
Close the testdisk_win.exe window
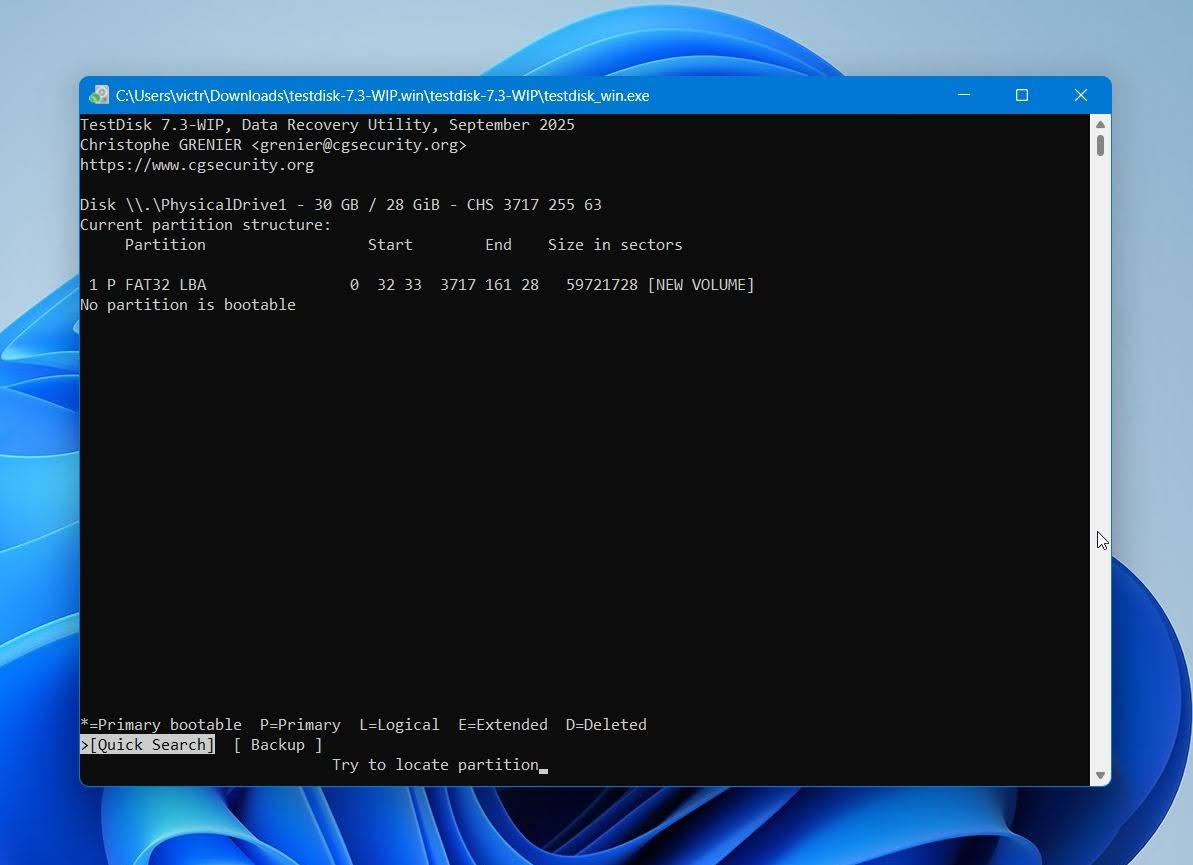pyautogui.click(x=1080, y=95)
